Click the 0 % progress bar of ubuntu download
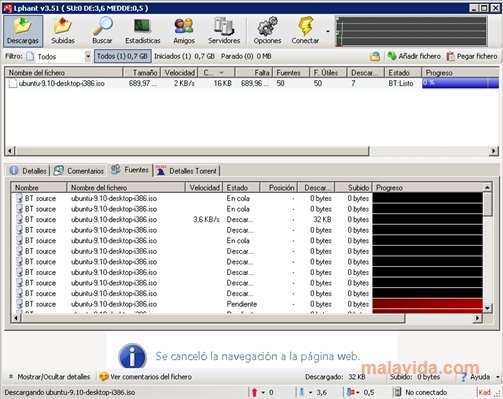This screenshot has width=503, height=399. pyautogui.click(x=460, y=83)
